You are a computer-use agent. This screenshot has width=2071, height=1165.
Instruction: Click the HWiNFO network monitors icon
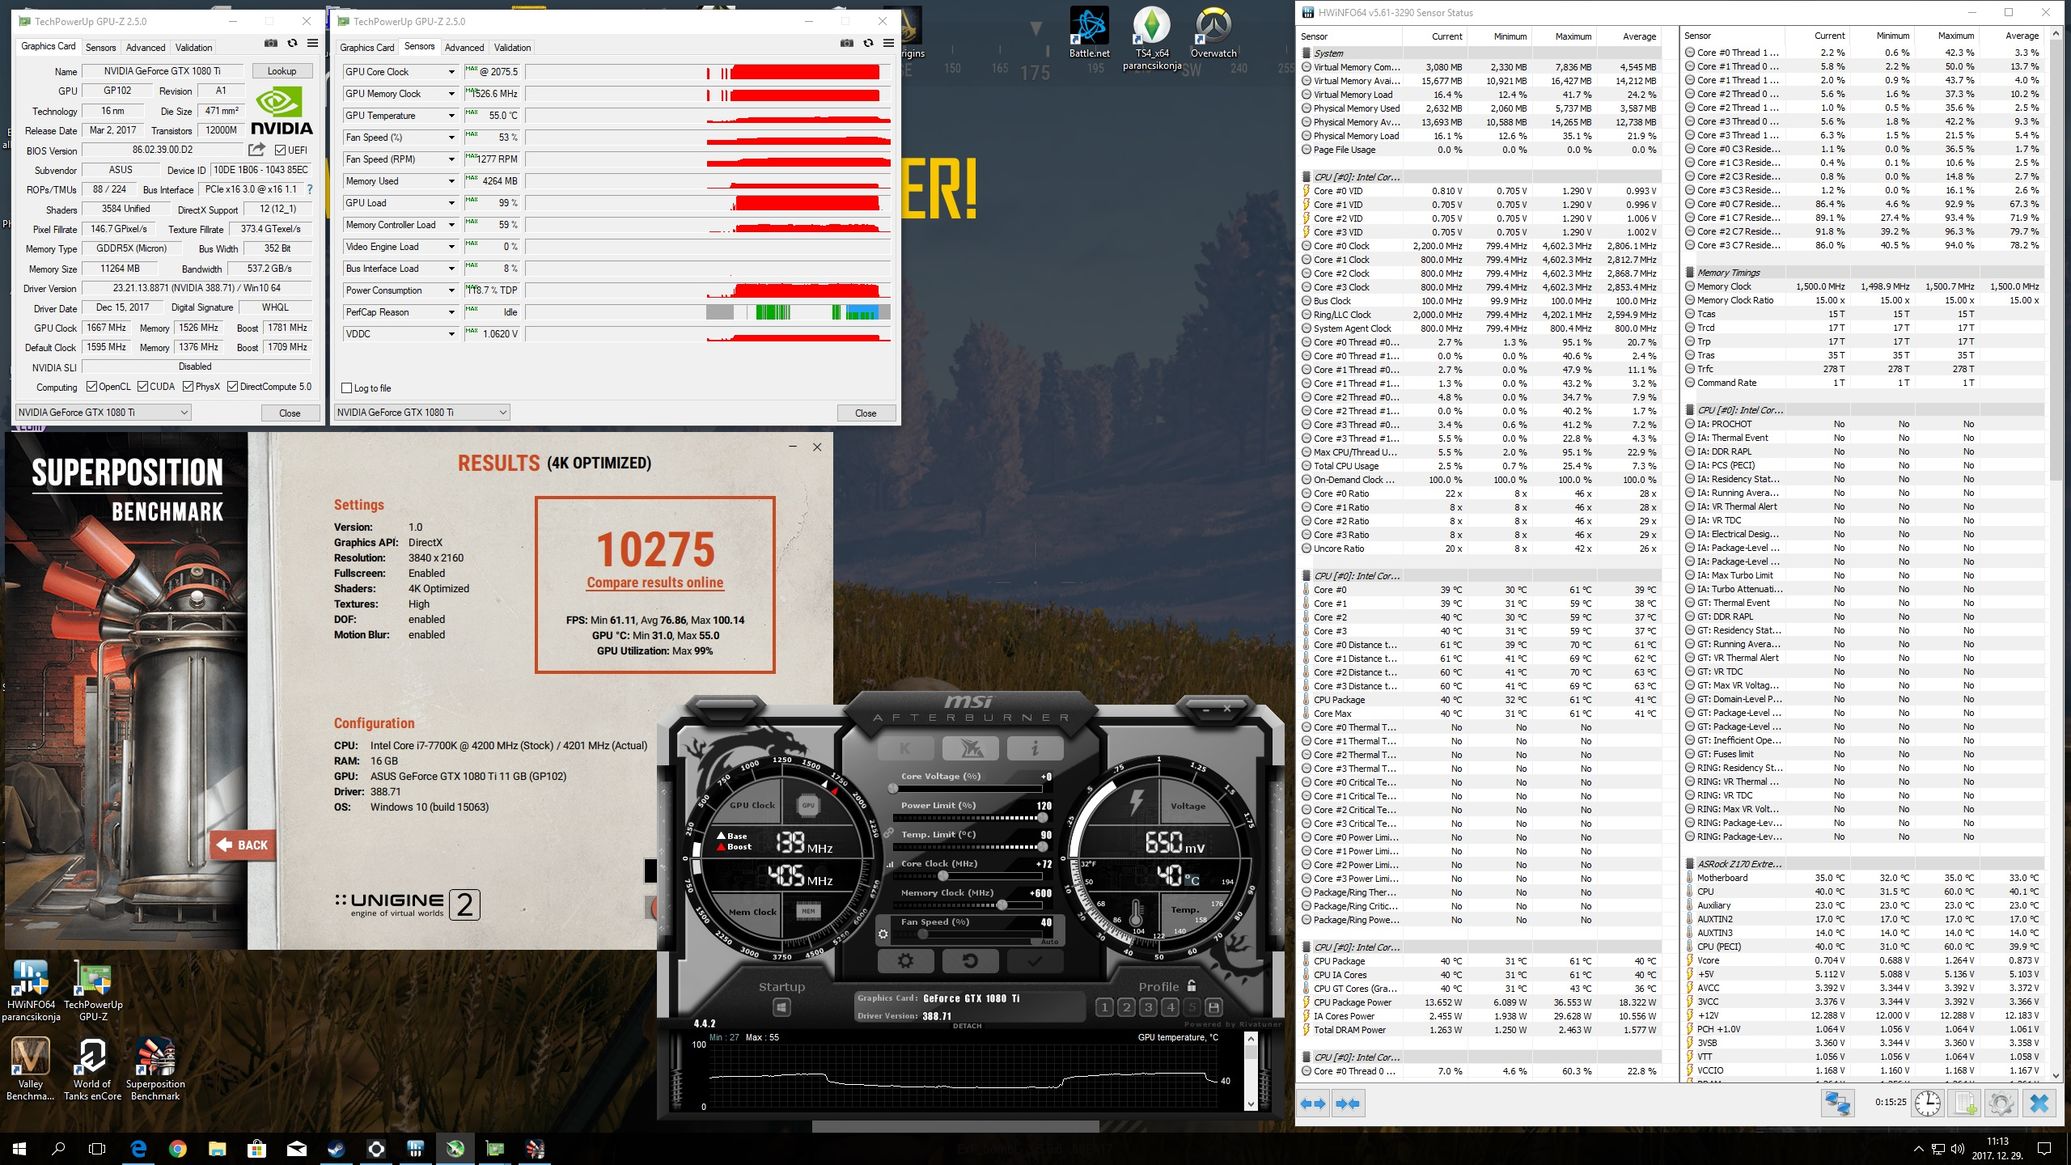1837,1103
